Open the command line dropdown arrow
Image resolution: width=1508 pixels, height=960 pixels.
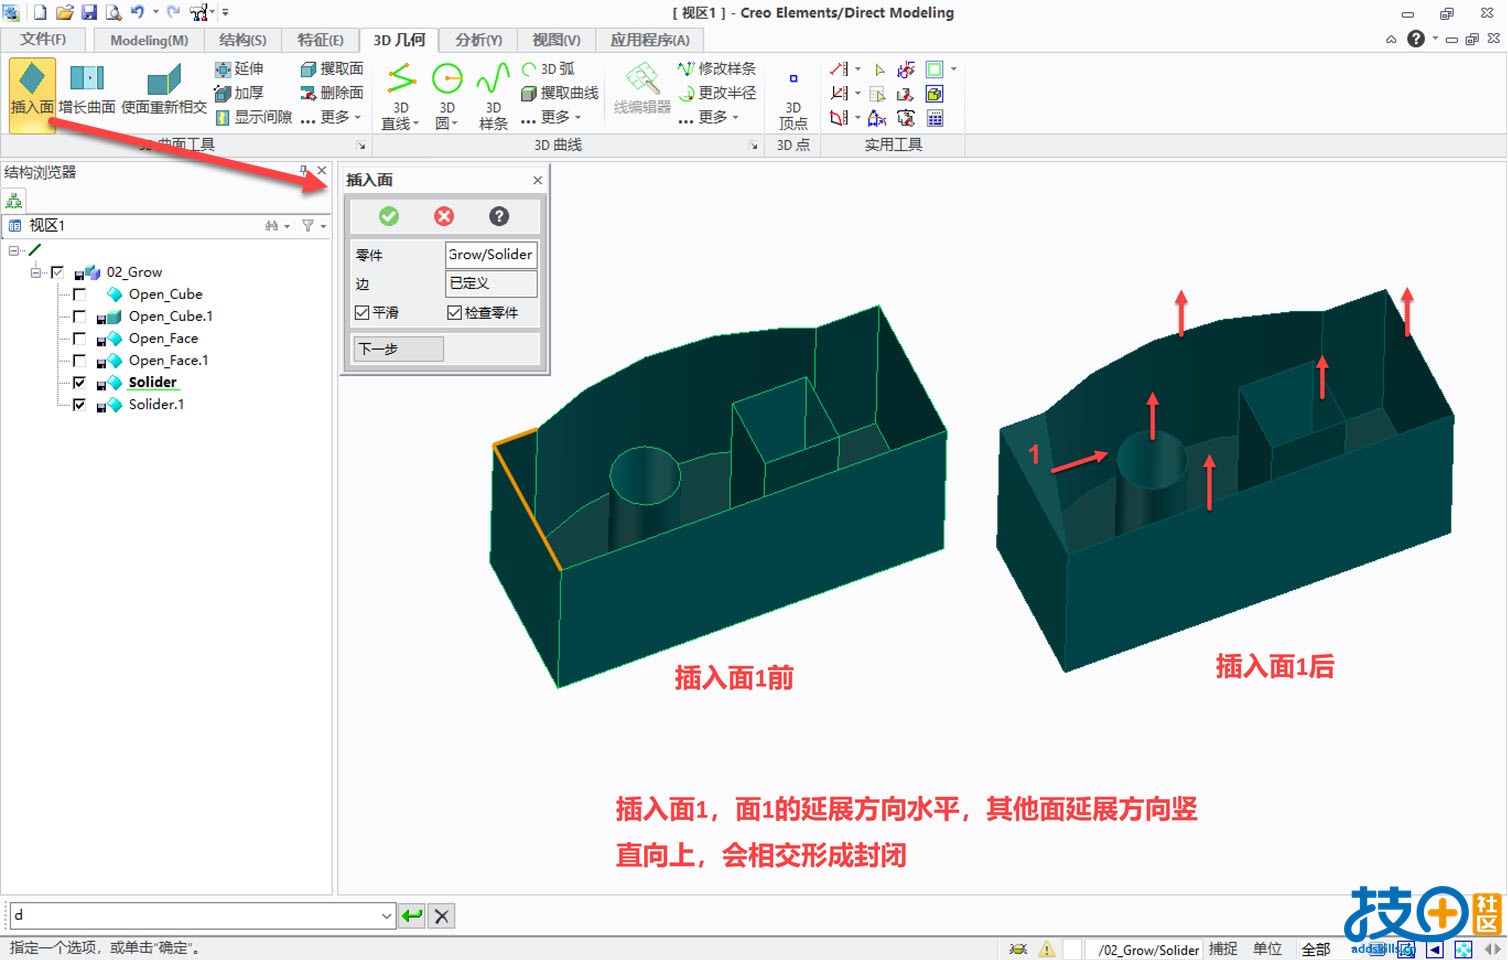(386, 915)
